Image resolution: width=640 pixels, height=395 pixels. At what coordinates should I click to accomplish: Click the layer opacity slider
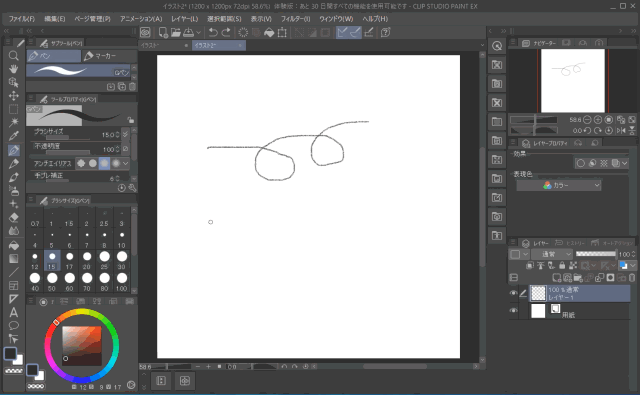(595, 254)
